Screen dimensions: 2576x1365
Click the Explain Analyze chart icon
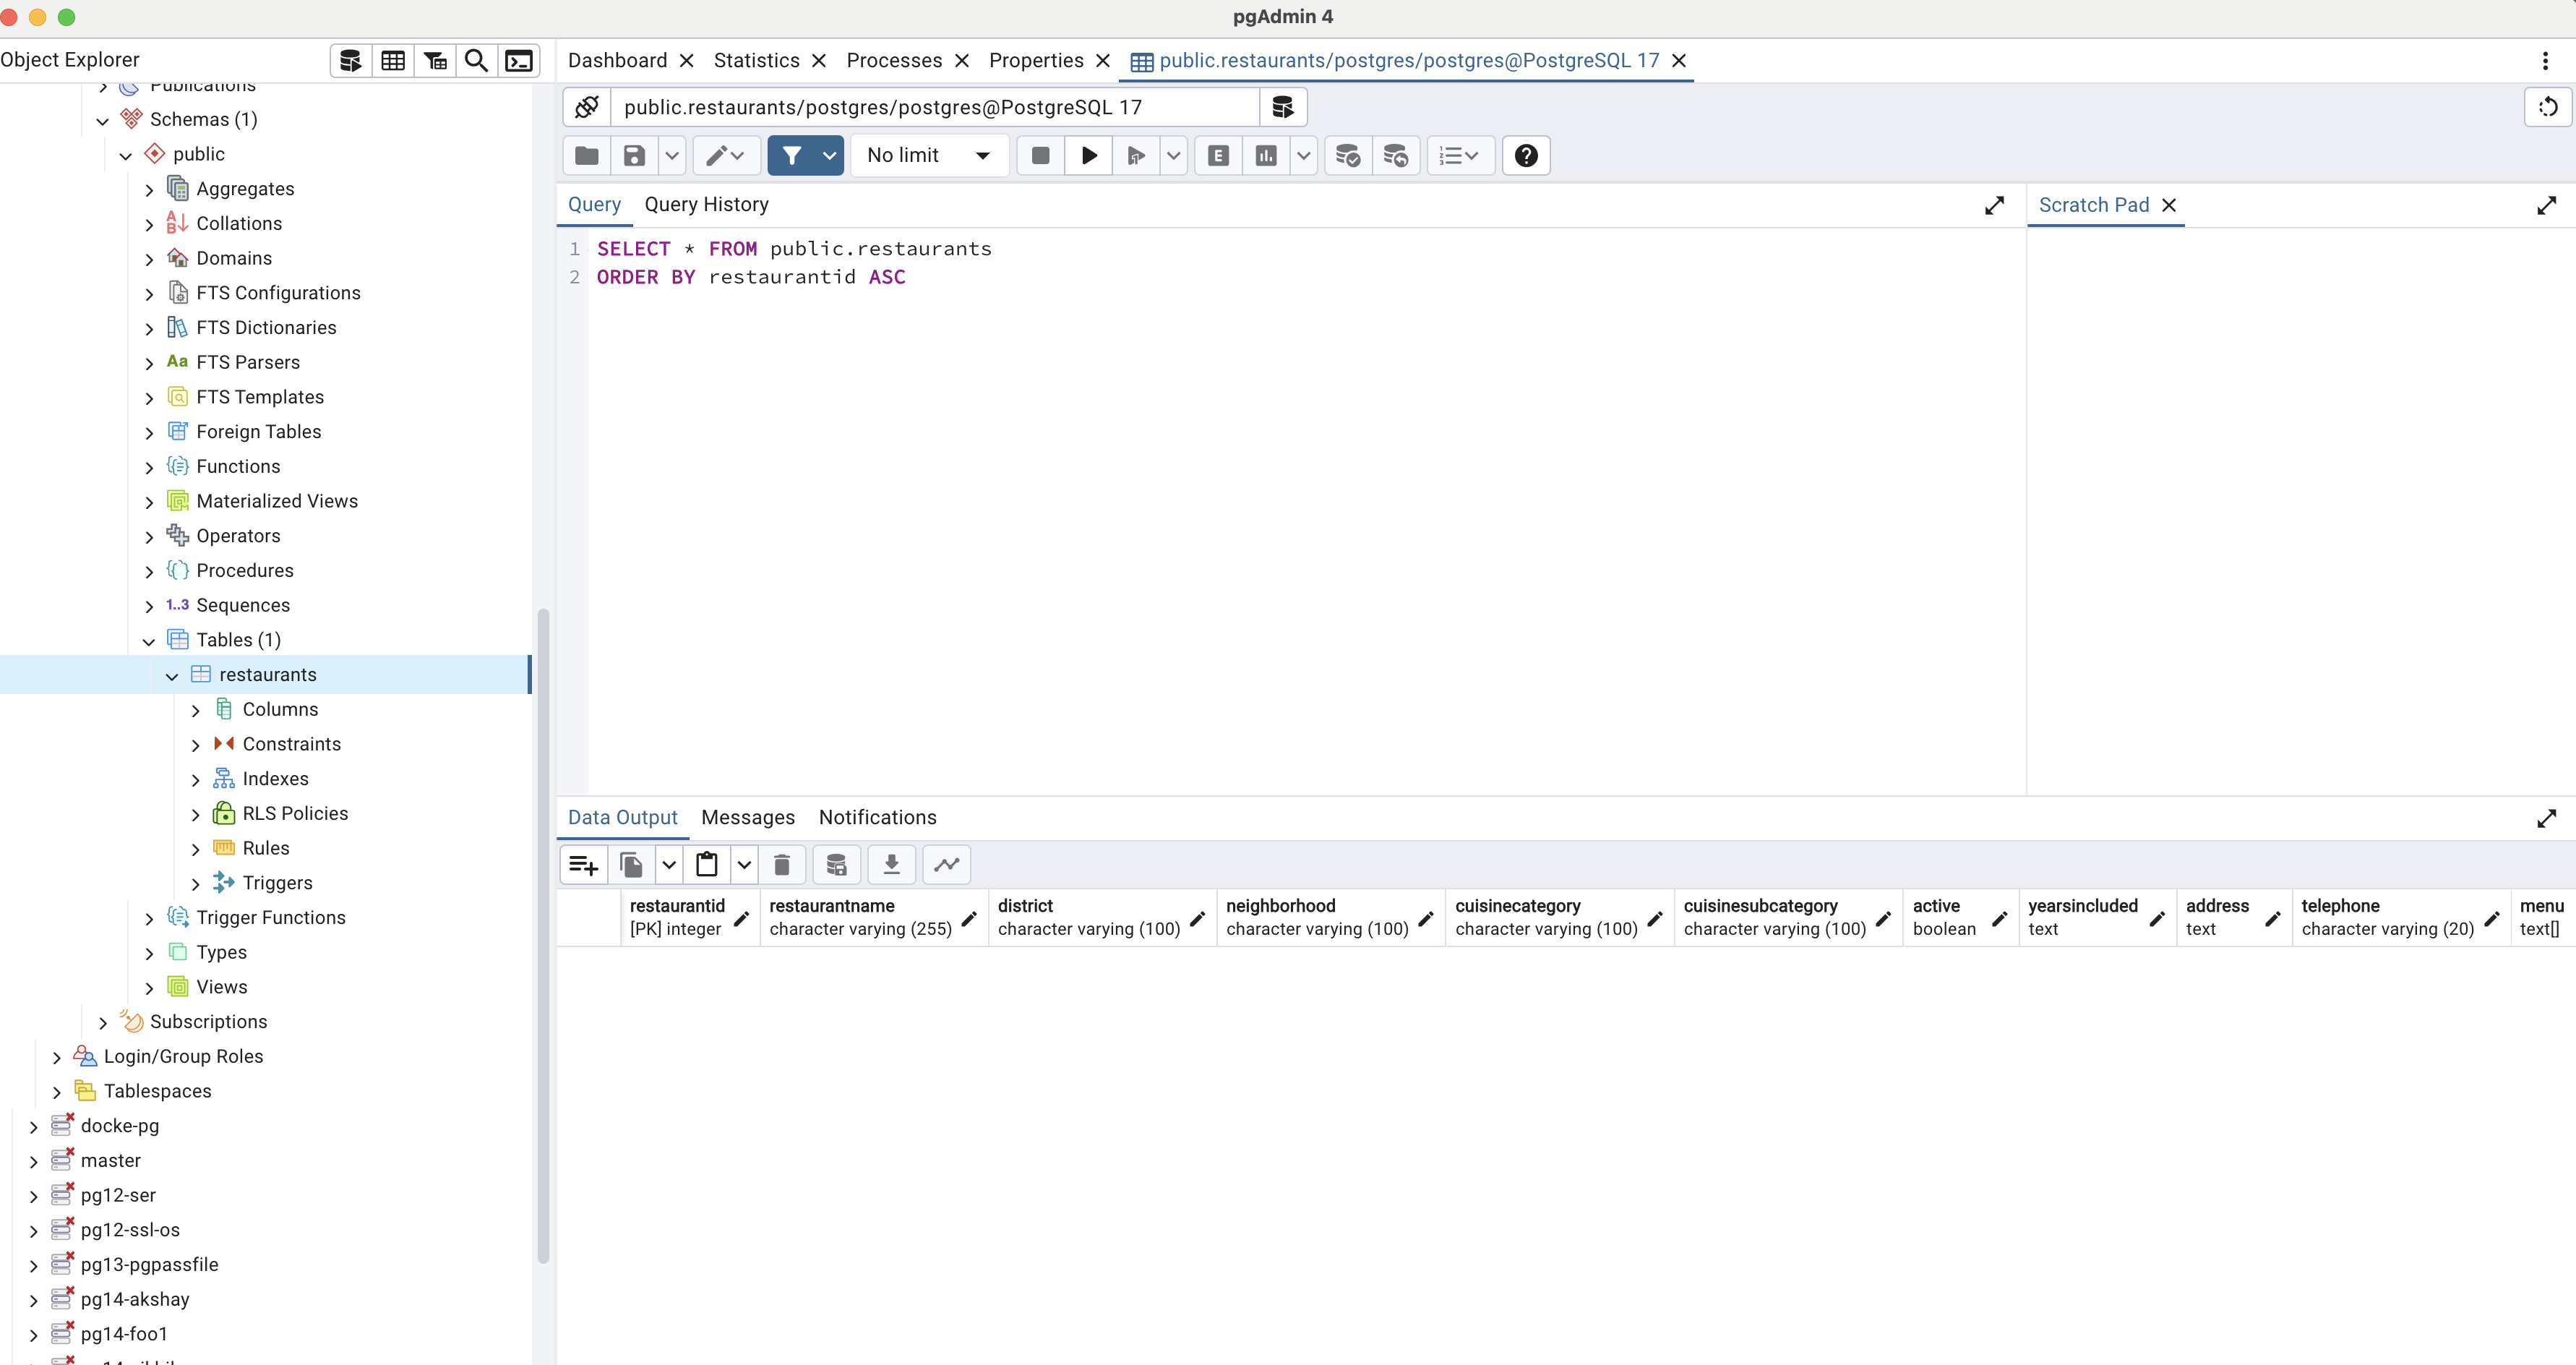[x=1266, y=156]
